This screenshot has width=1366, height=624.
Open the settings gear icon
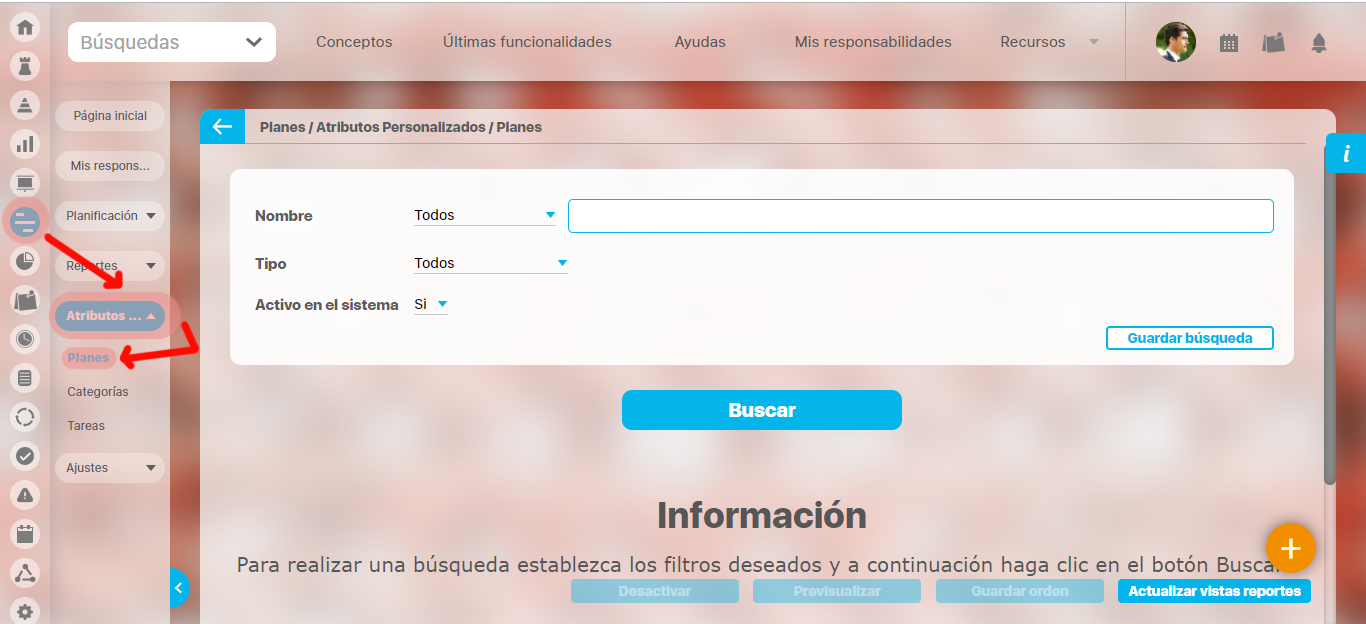25,611
